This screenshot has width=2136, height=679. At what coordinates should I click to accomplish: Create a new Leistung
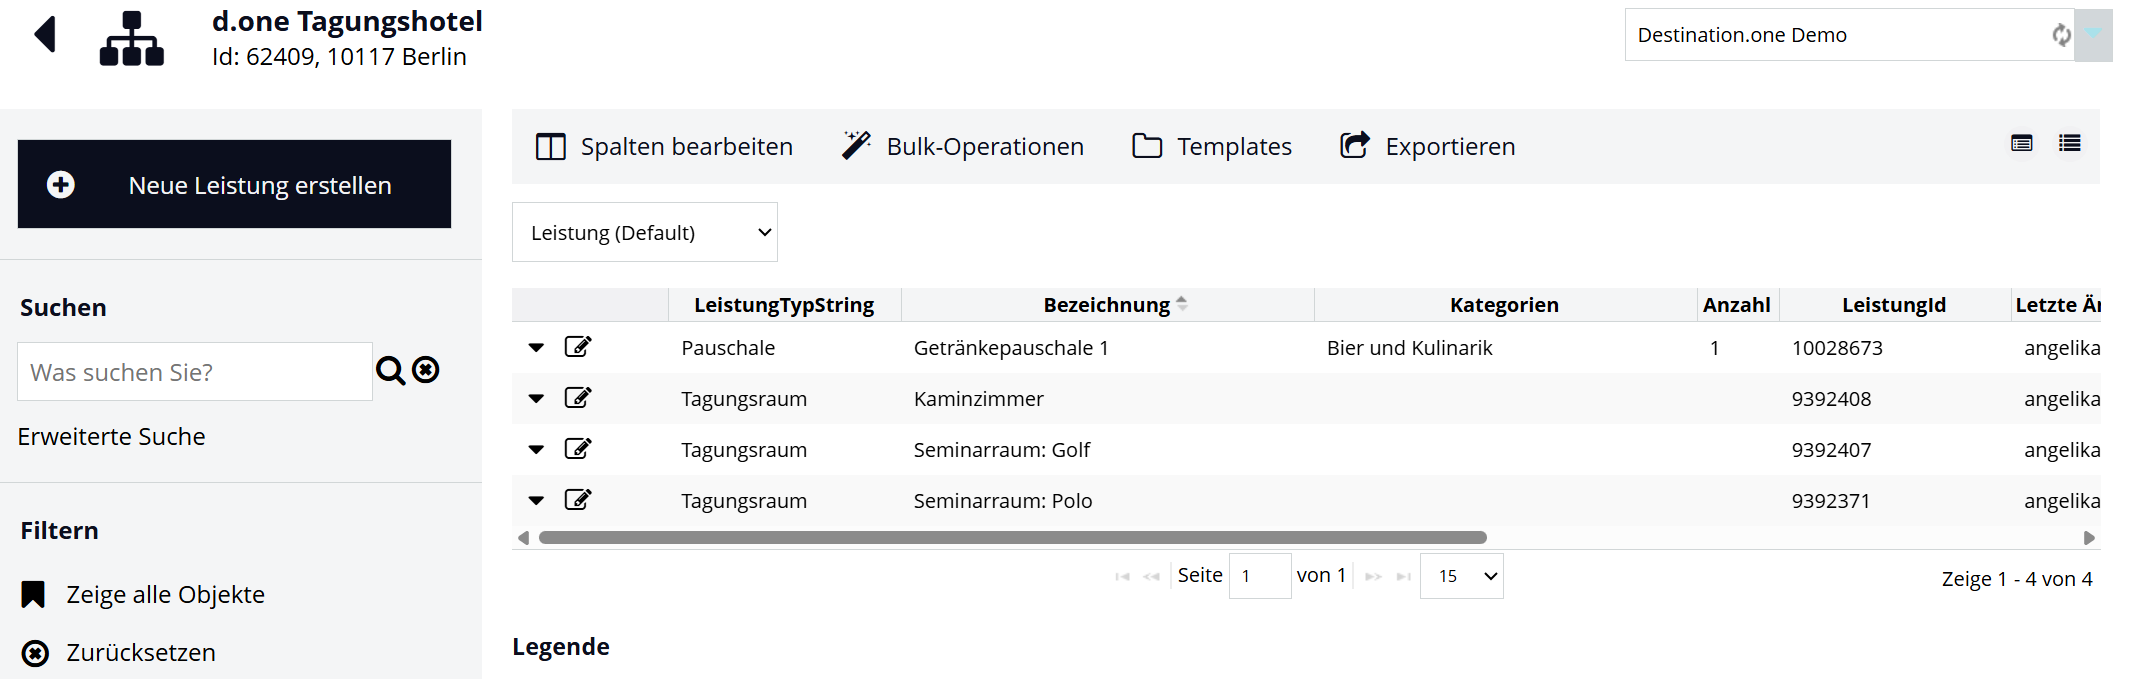point(234,184)
